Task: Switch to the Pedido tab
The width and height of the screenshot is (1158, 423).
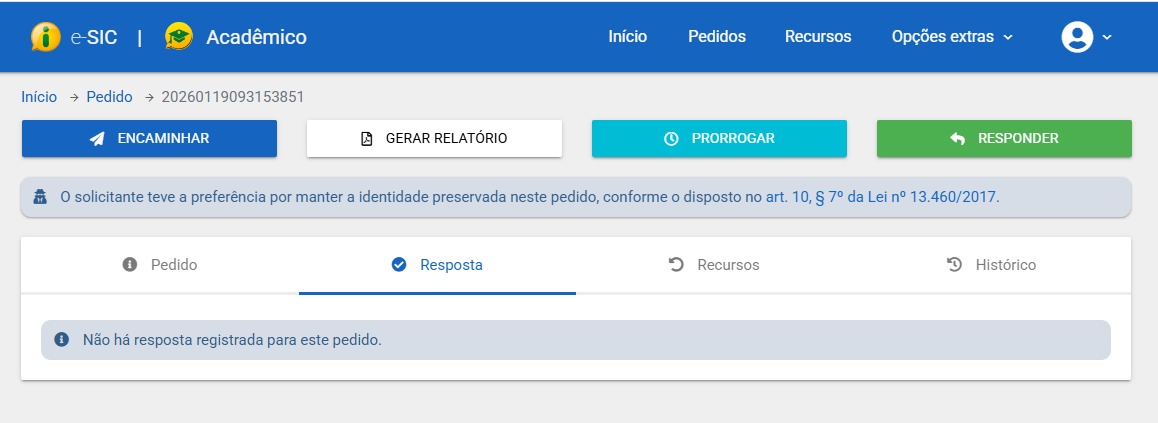Action: pos(160,264)
